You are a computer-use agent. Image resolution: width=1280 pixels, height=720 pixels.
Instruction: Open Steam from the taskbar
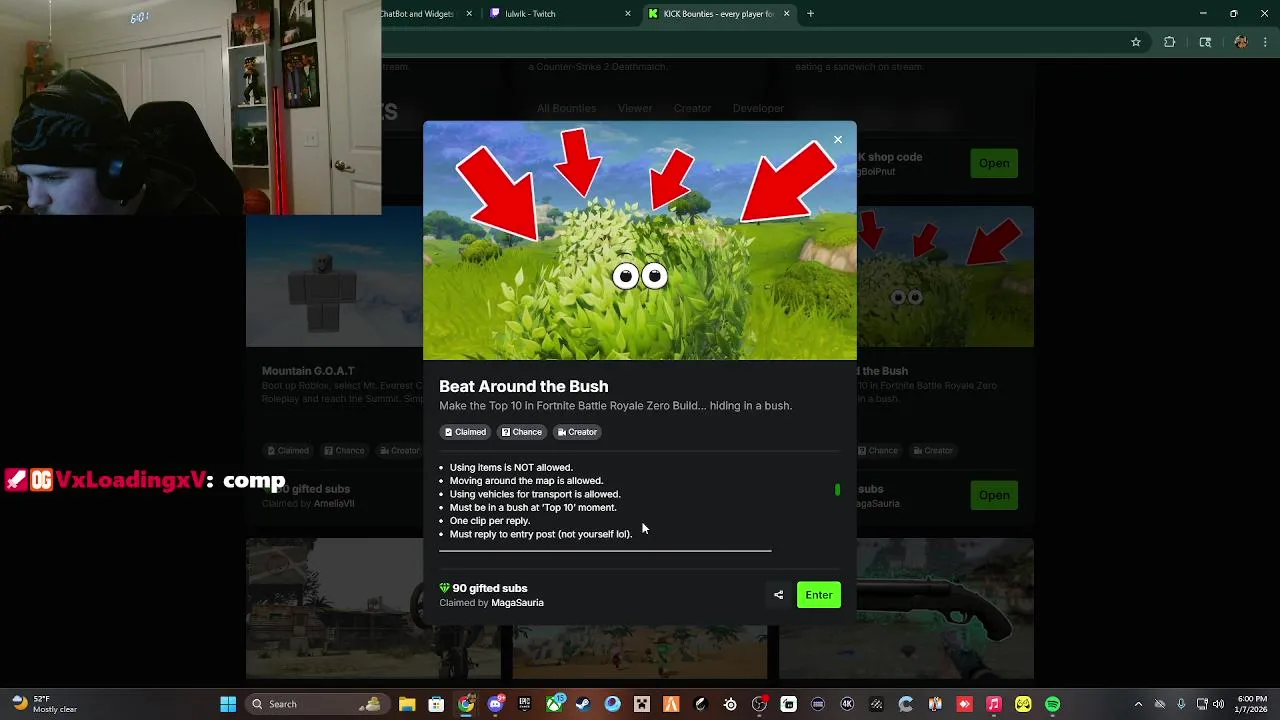point(583,704)
